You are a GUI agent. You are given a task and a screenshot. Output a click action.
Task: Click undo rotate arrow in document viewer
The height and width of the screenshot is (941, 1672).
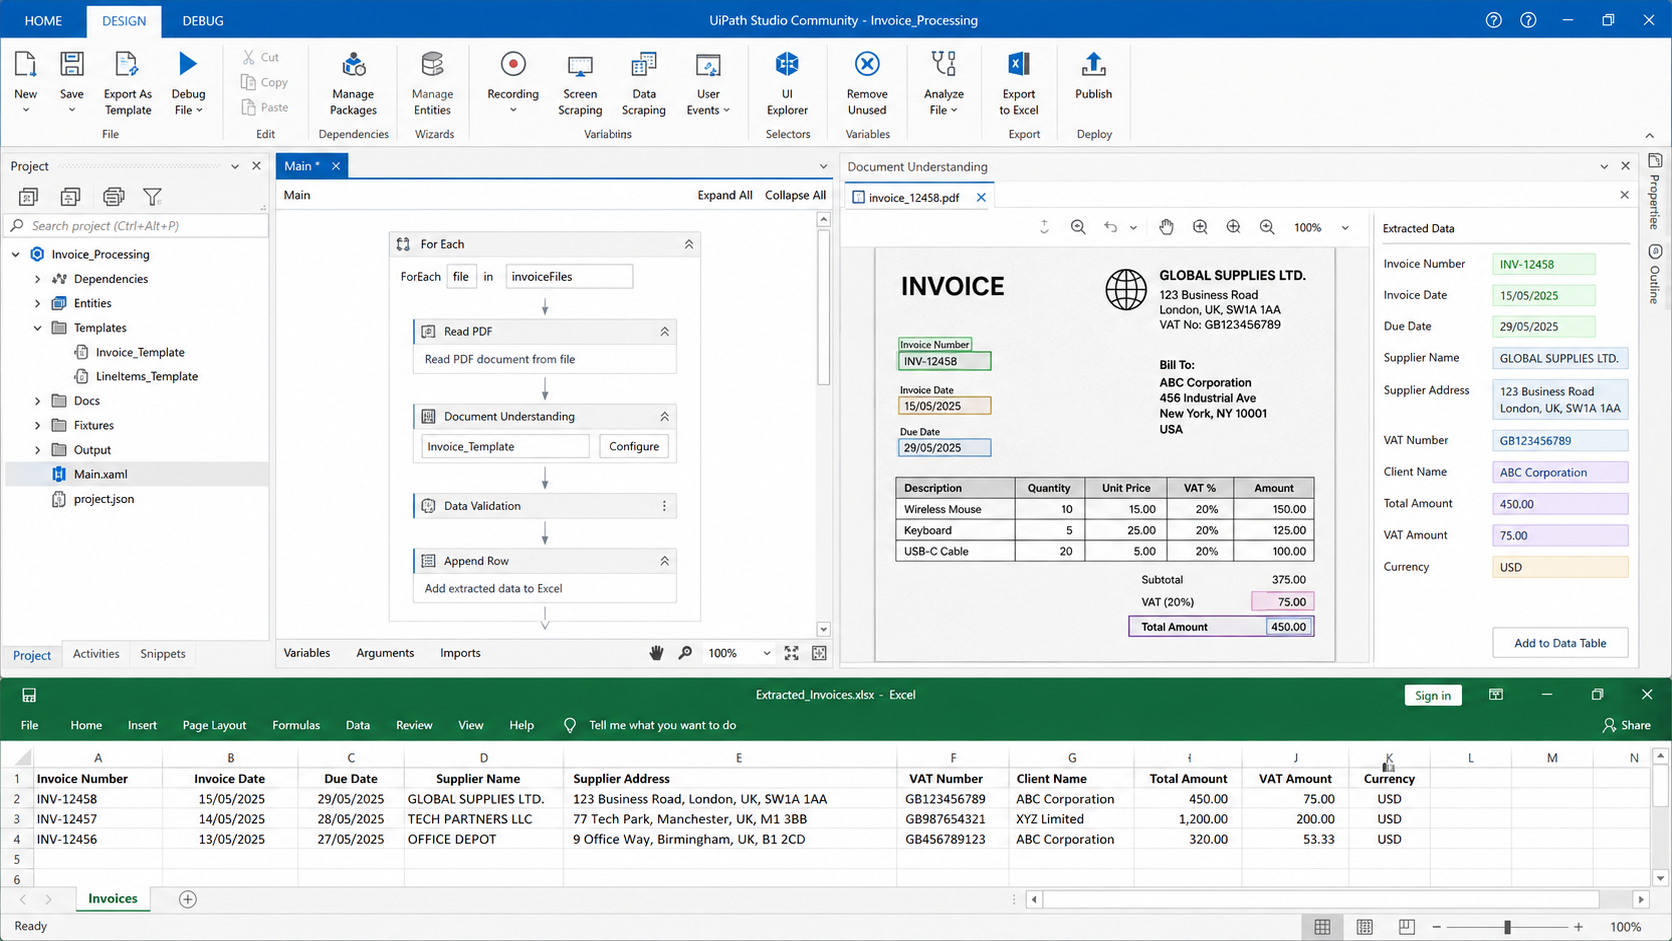(x=1111, y=227)
